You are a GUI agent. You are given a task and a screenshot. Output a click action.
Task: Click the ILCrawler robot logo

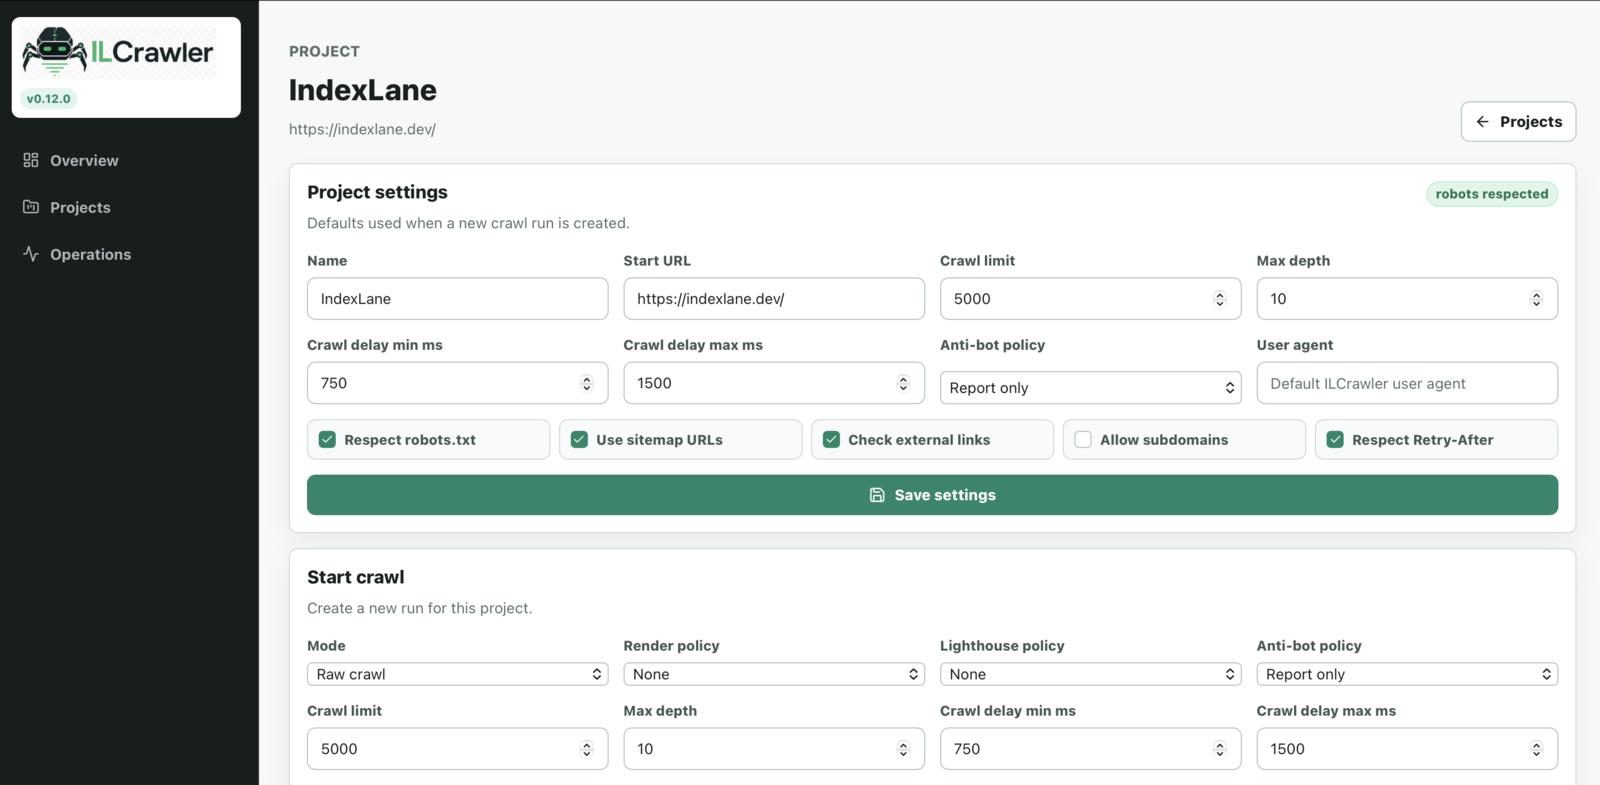click(118, 52)
